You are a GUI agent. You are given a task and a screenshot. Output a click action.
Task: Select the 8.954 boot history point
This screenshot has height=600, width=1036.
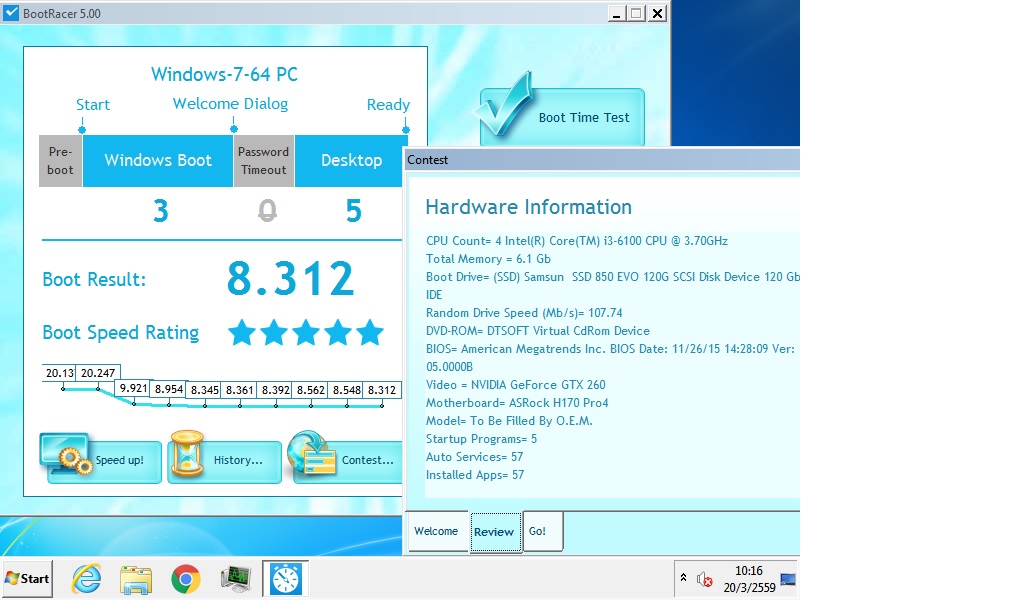(x=168, y=389)
